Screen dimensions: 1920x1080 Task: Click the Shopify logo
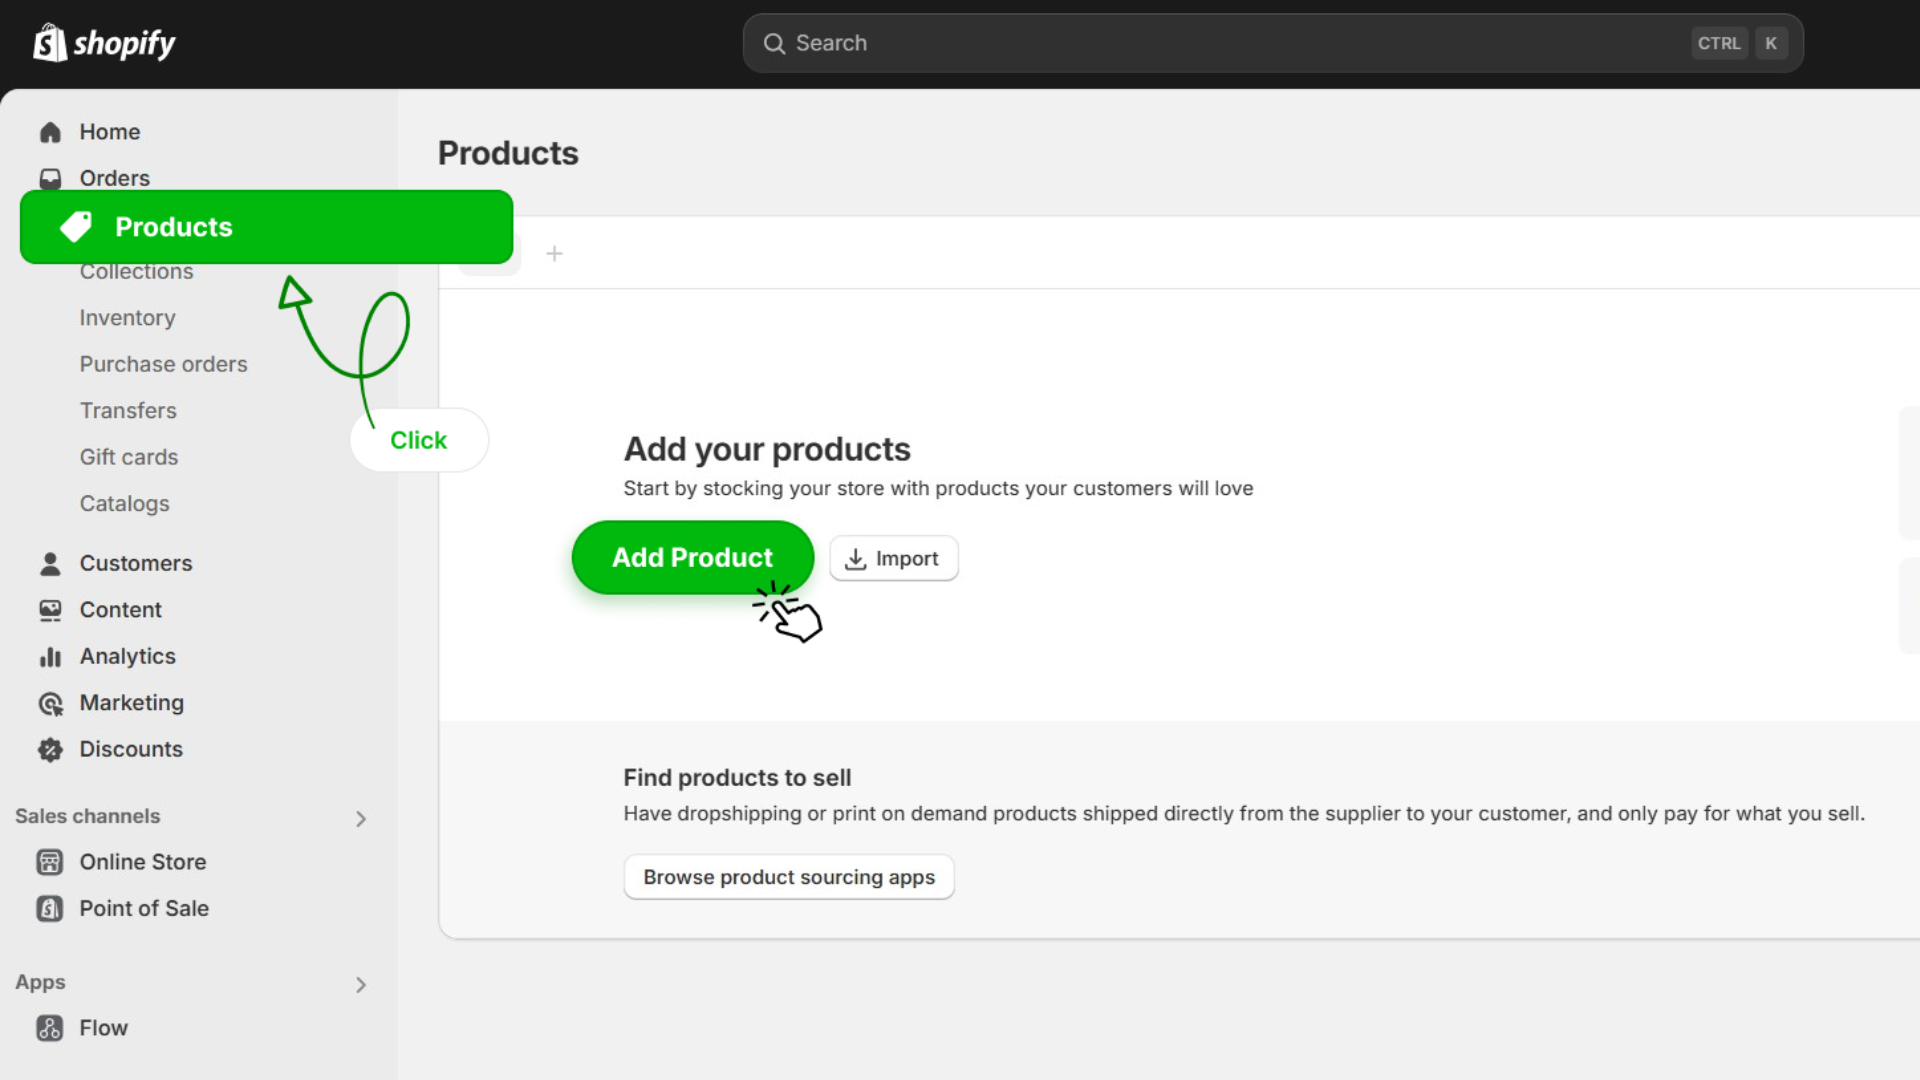pos(104,43)
